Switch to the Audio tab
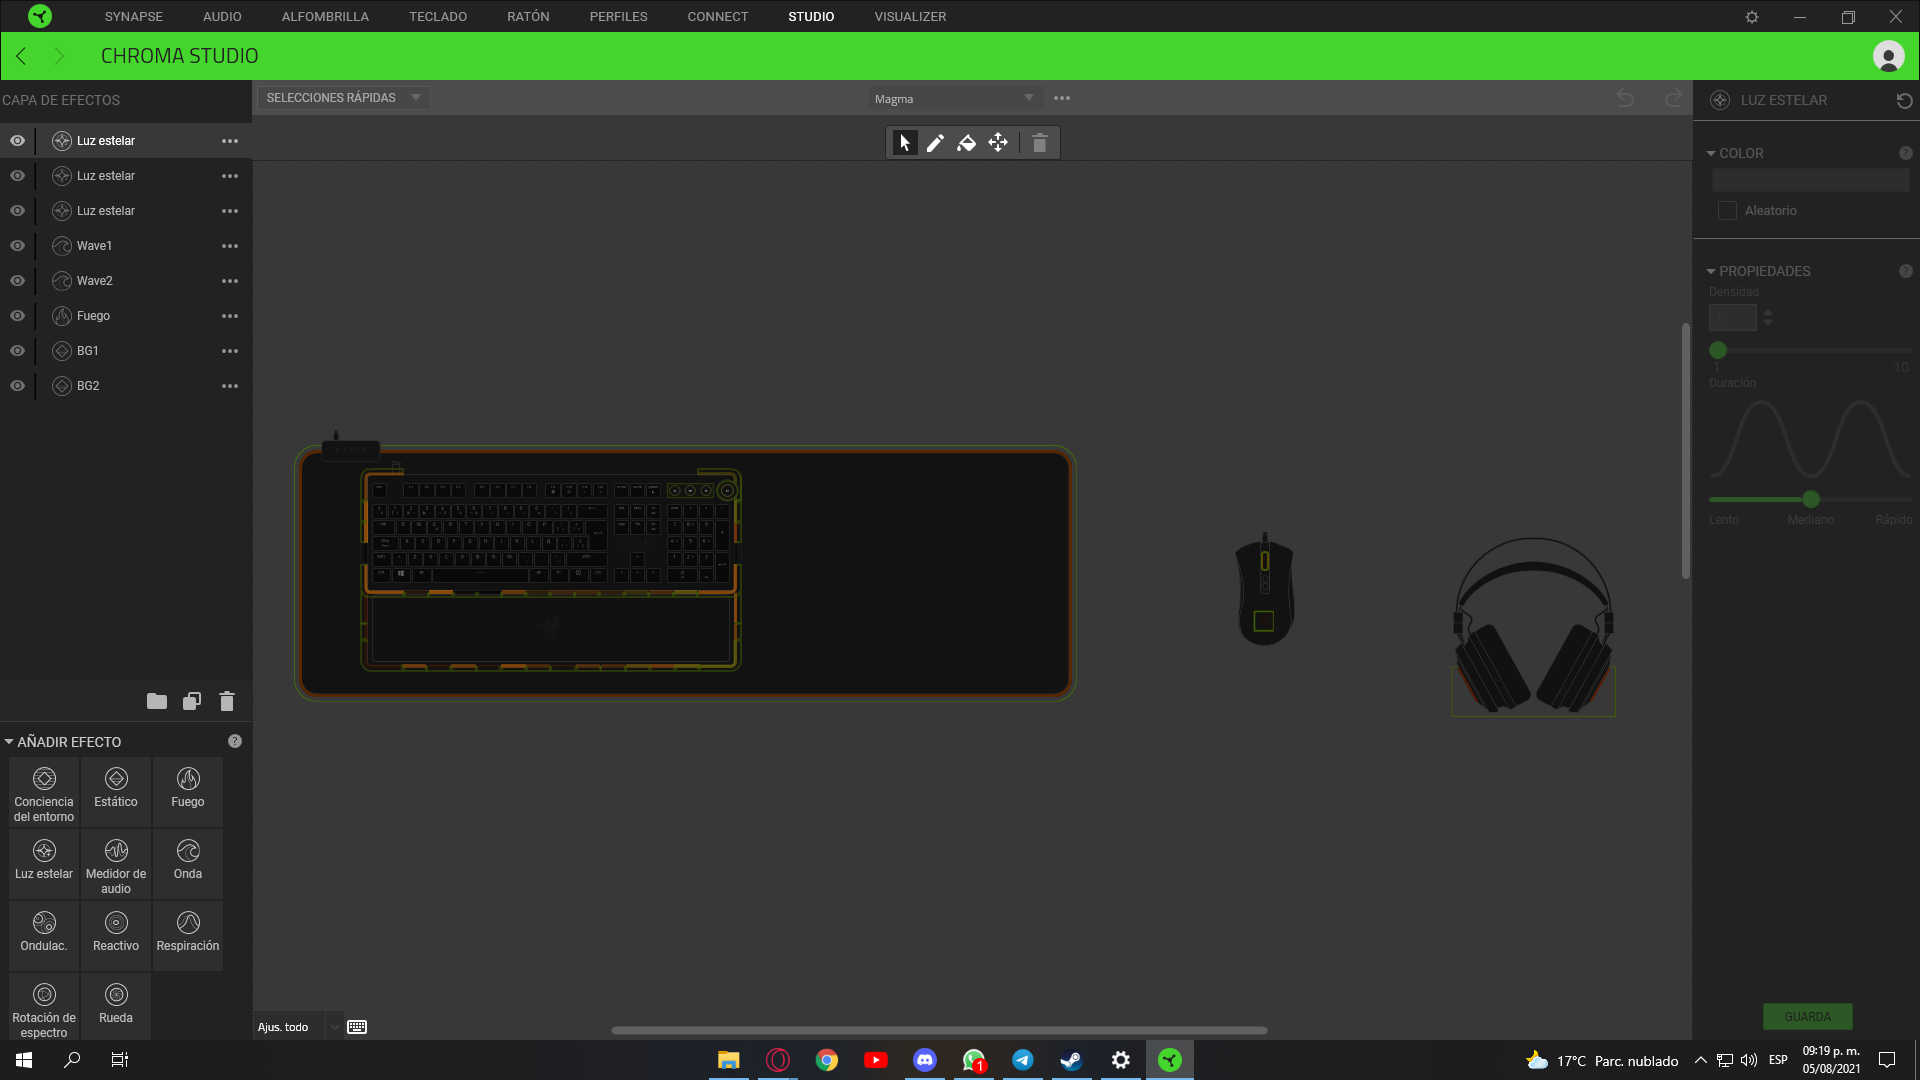This screenshot has width=1920, height=1080. [x=222, y=17]
